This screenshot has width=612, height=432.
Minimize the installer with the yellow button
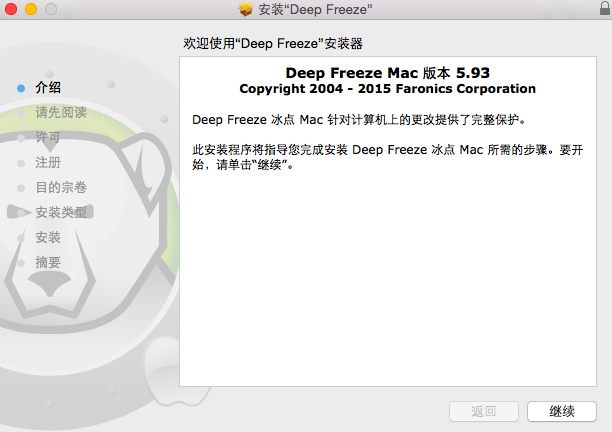(x=31, y=9)
